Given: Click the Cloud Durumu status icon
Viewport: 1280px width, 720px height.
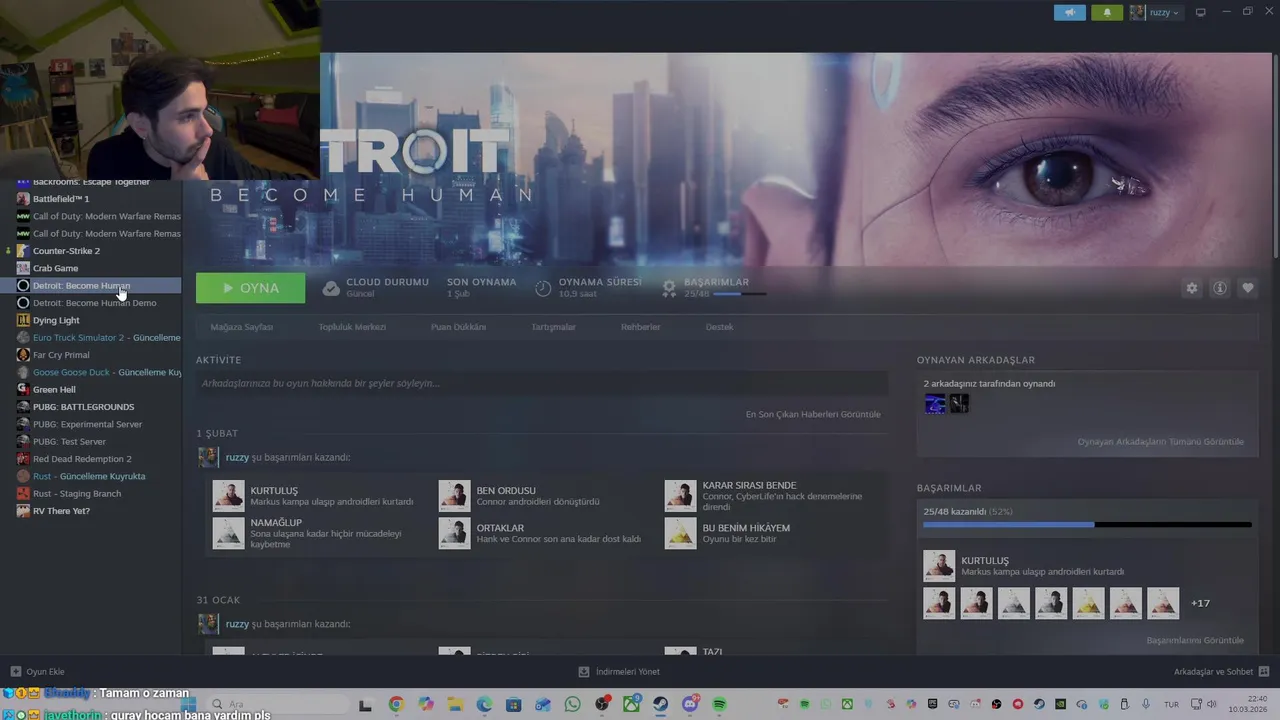Looking at the screenshot, I should (331, 288).
